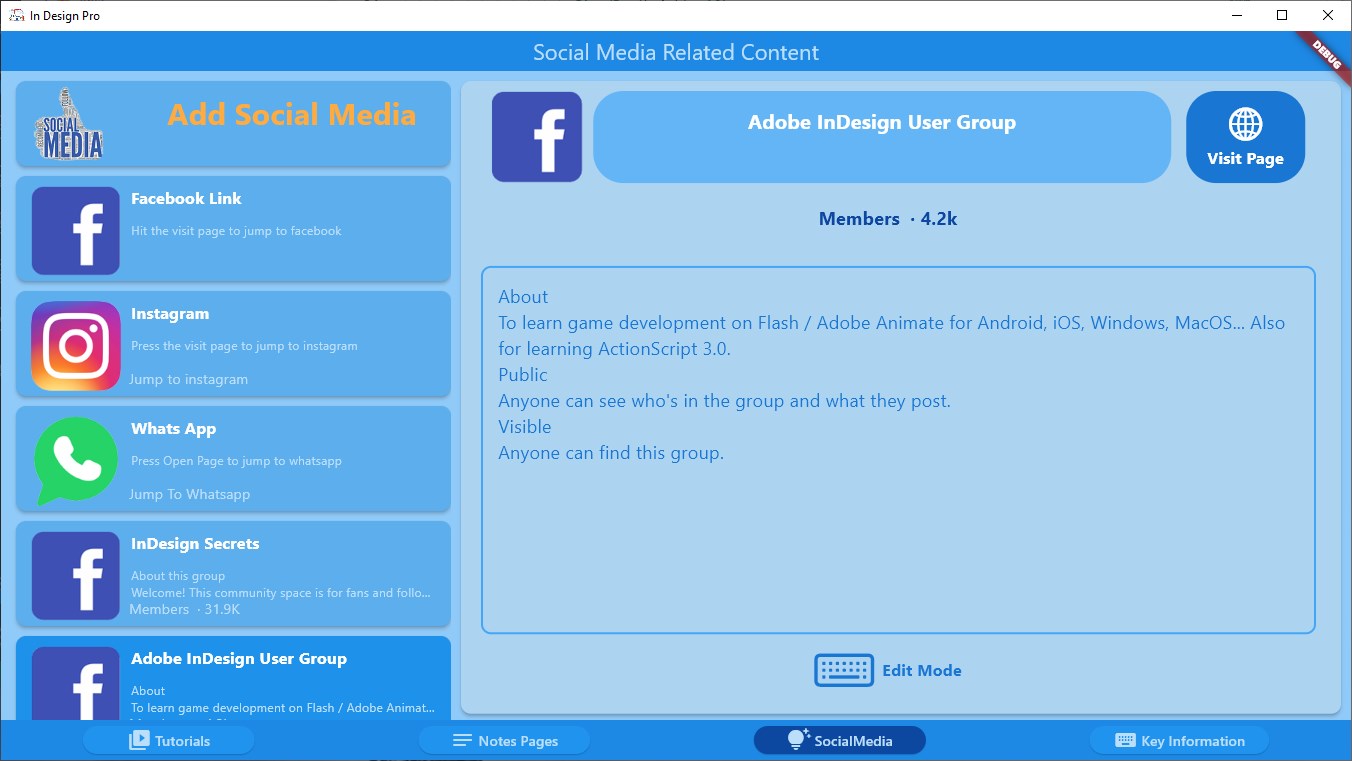Click the InDesign Secrets Facebook icon
The width and height of the screenshot is (1352, 761).
coord(75,576)
